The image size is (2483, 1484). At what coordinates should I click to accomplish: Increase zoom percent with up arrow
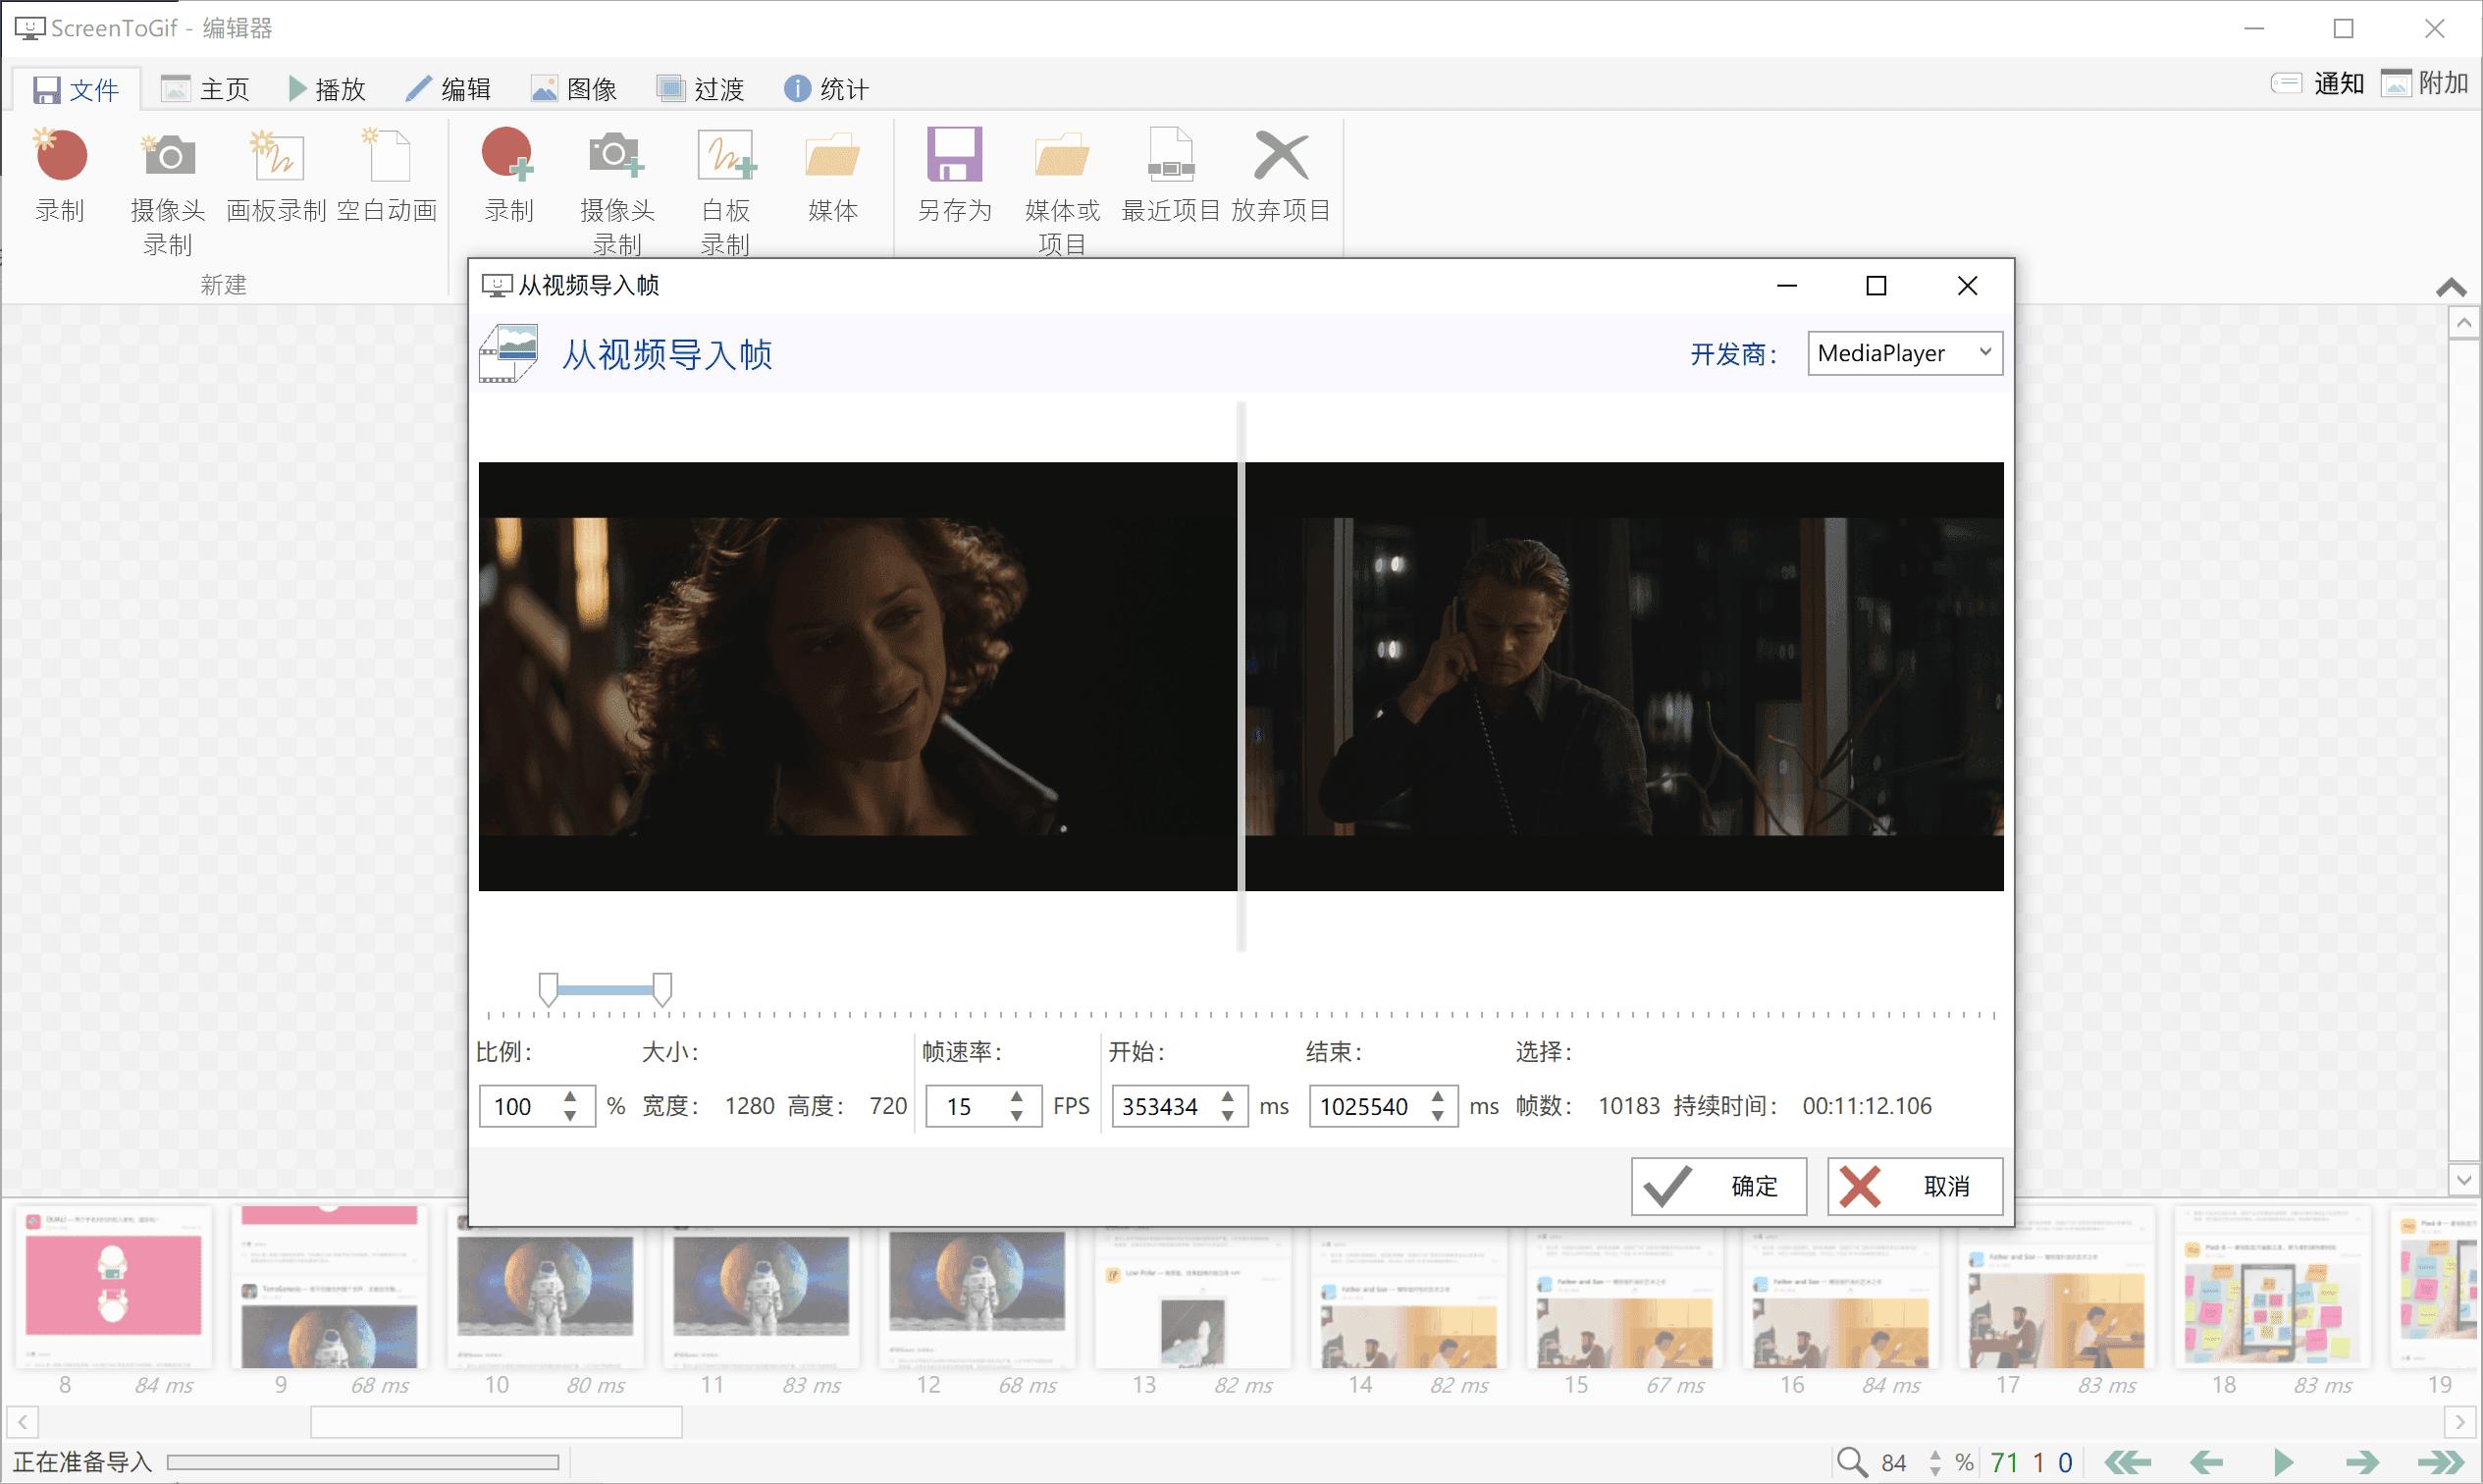[x=1936, y=1454]
